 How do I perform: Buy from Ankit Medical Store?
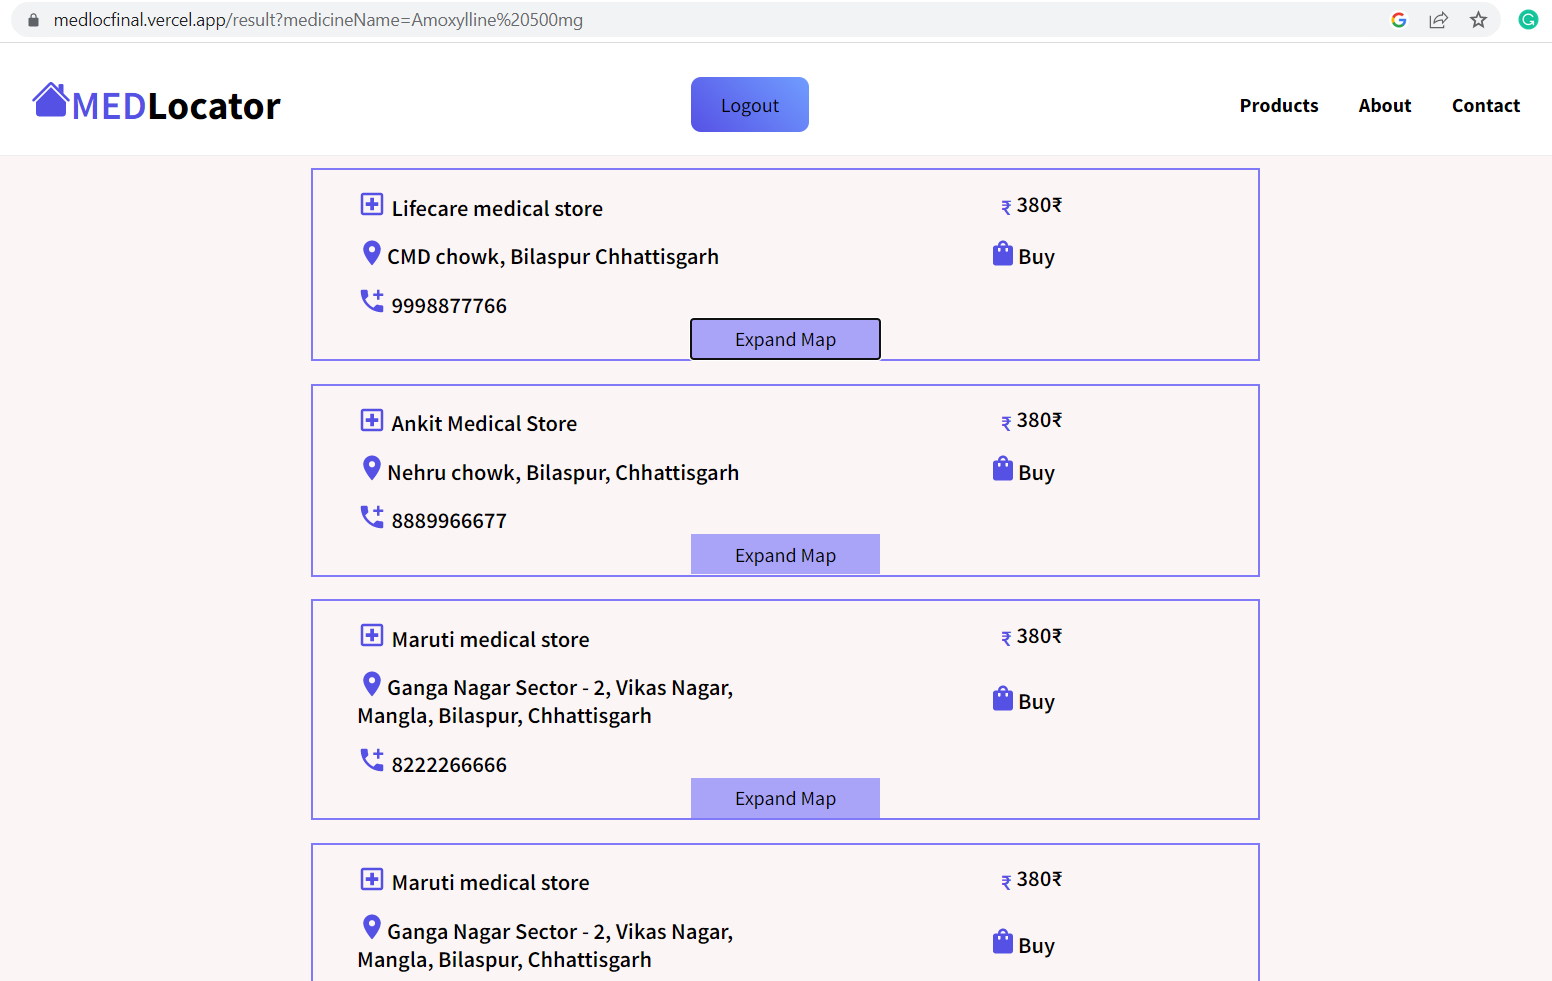click(1035, 472)
